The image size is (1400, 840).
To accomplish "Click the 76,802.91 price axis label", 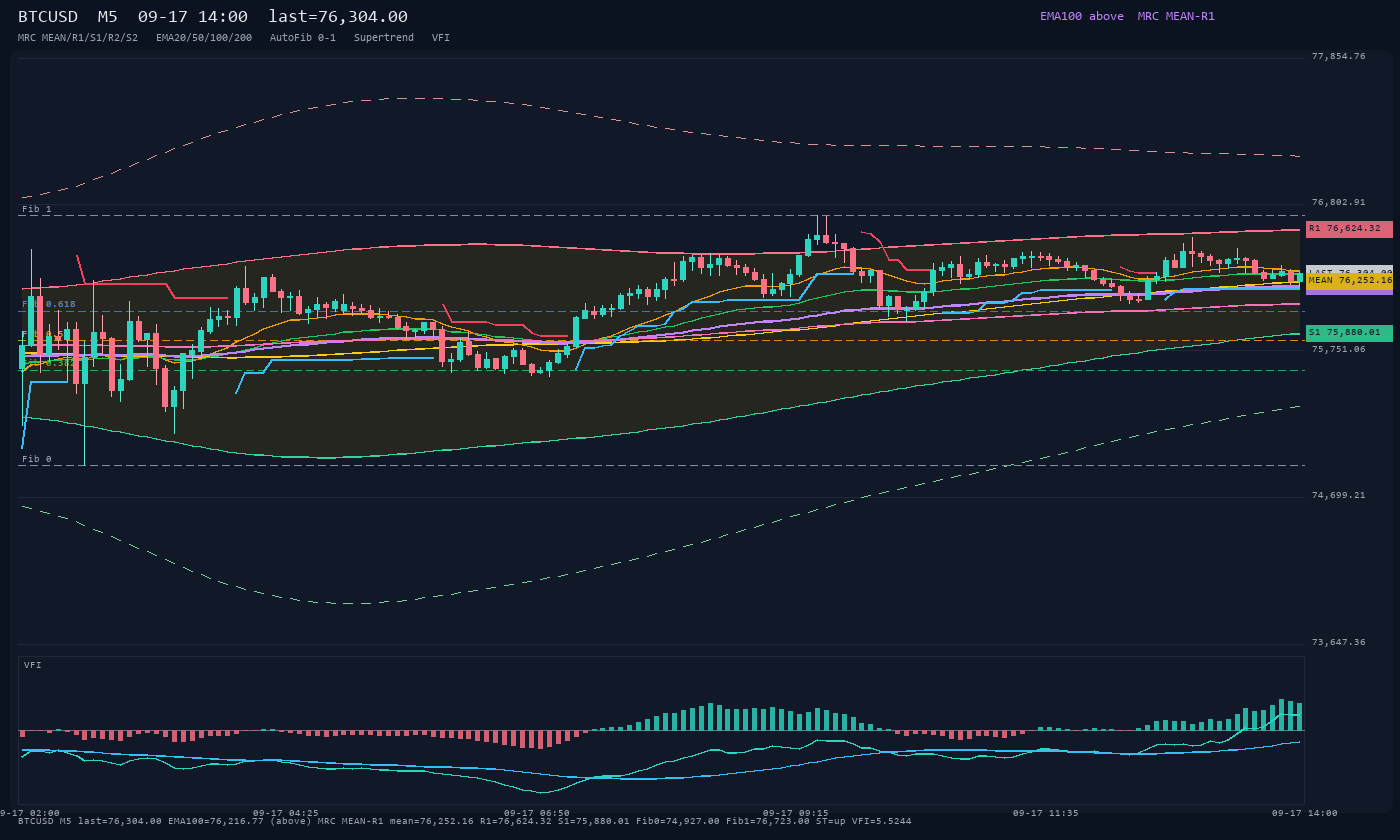I will (x=1338, y=203).
